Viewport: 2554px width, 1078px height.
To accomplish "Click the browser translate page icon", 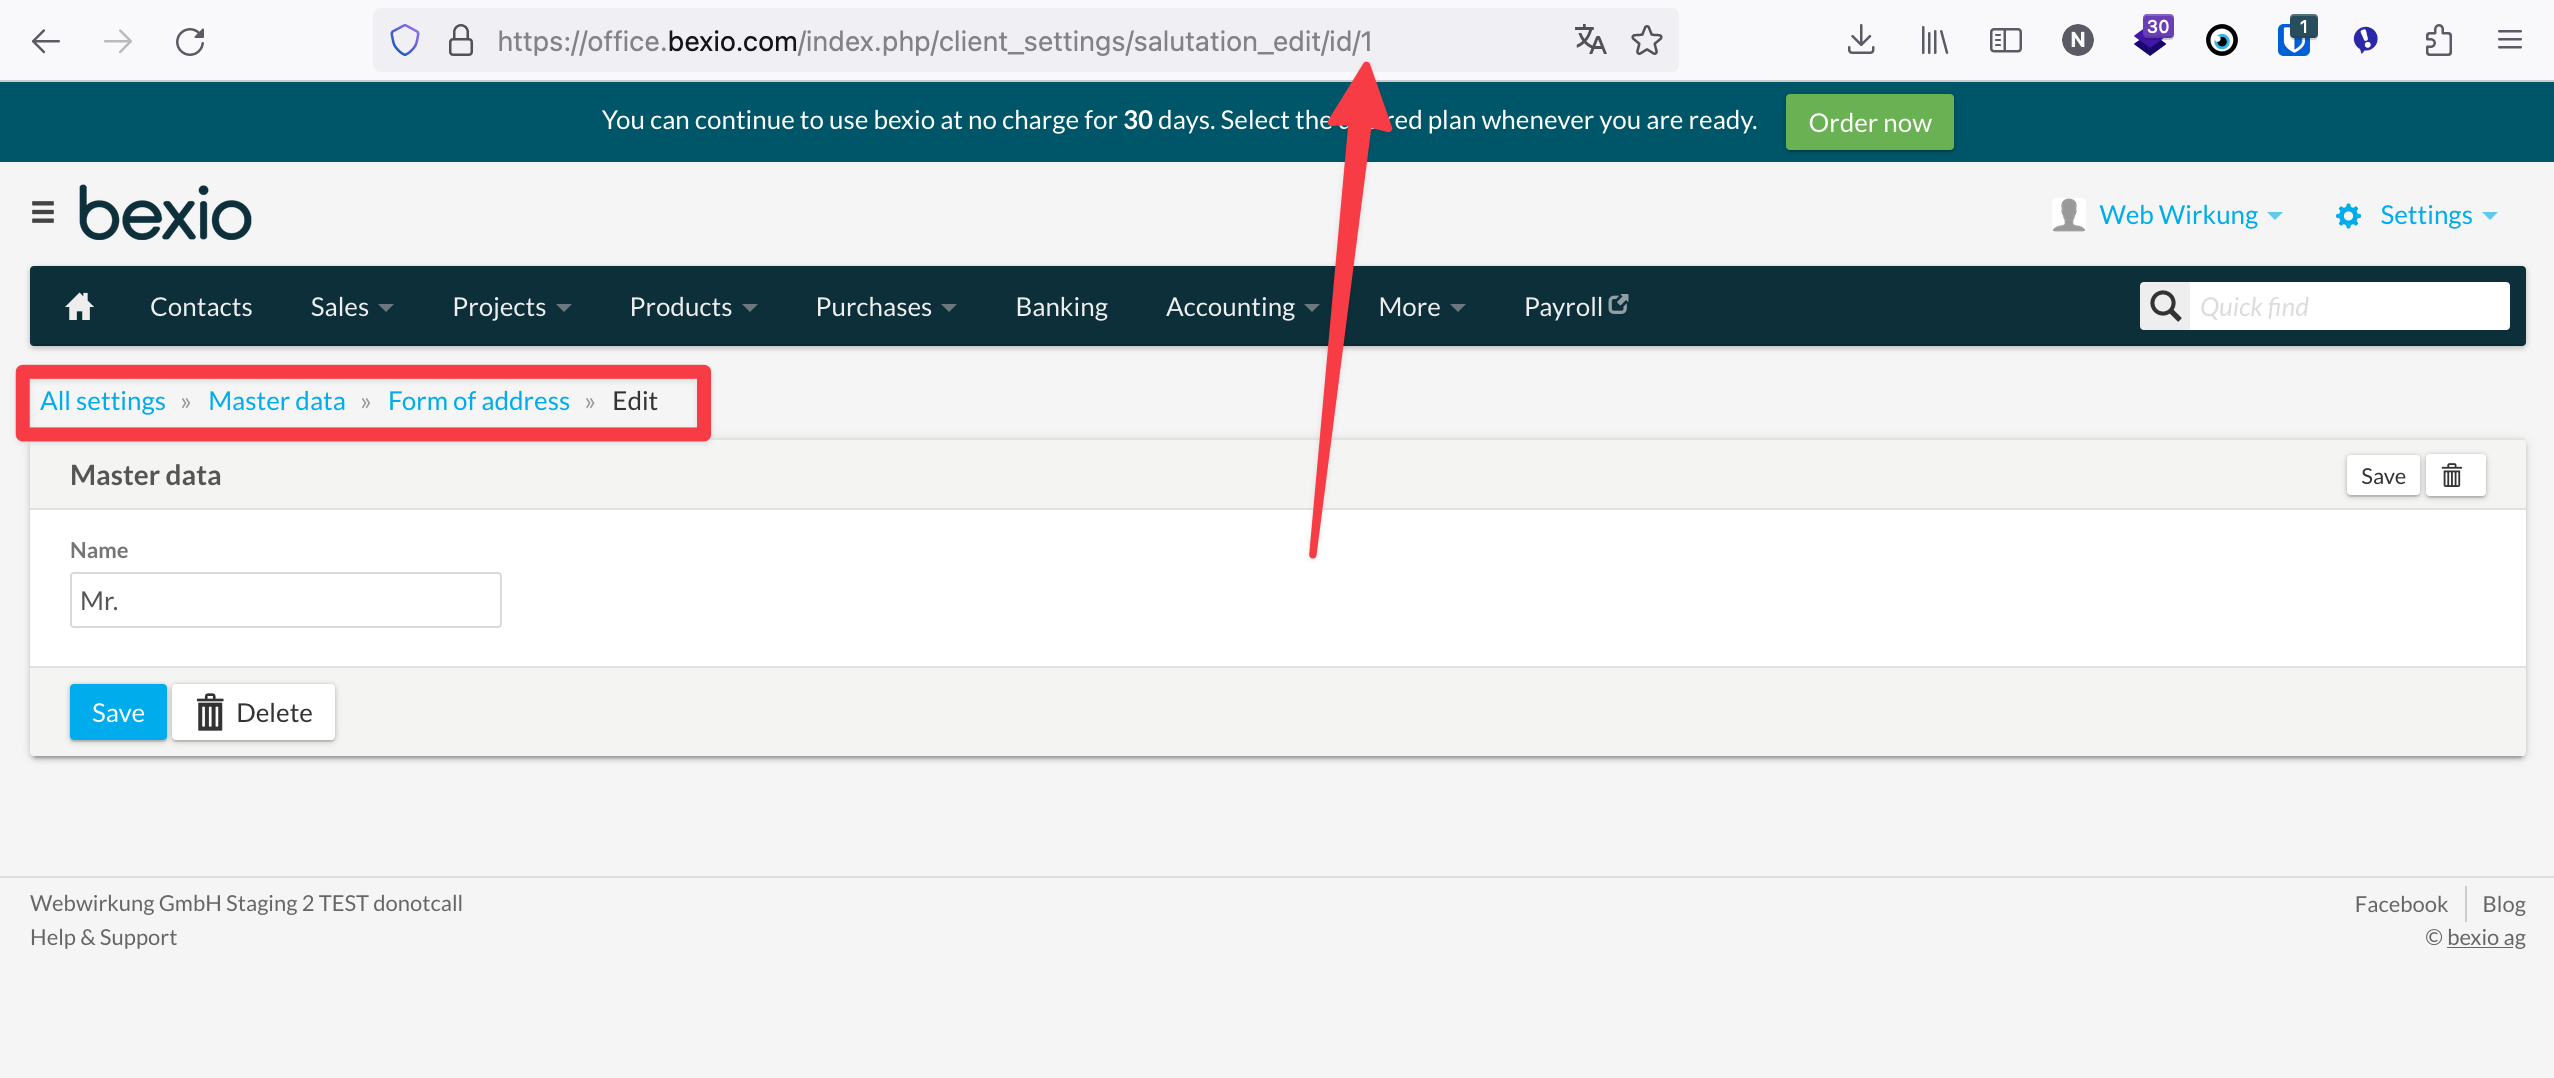I will (x=1589, y=41).
